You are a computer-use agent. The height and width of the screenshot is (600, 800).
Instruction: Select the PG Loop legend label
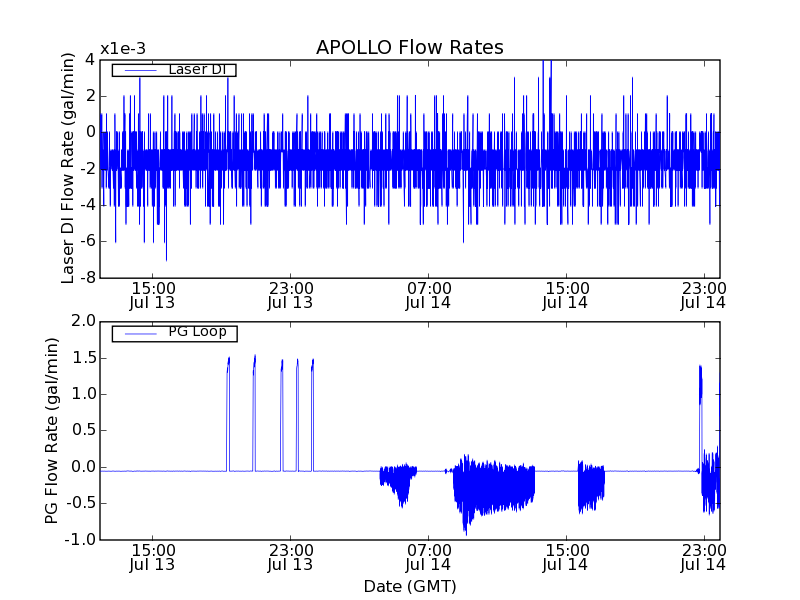coord(197,332)
